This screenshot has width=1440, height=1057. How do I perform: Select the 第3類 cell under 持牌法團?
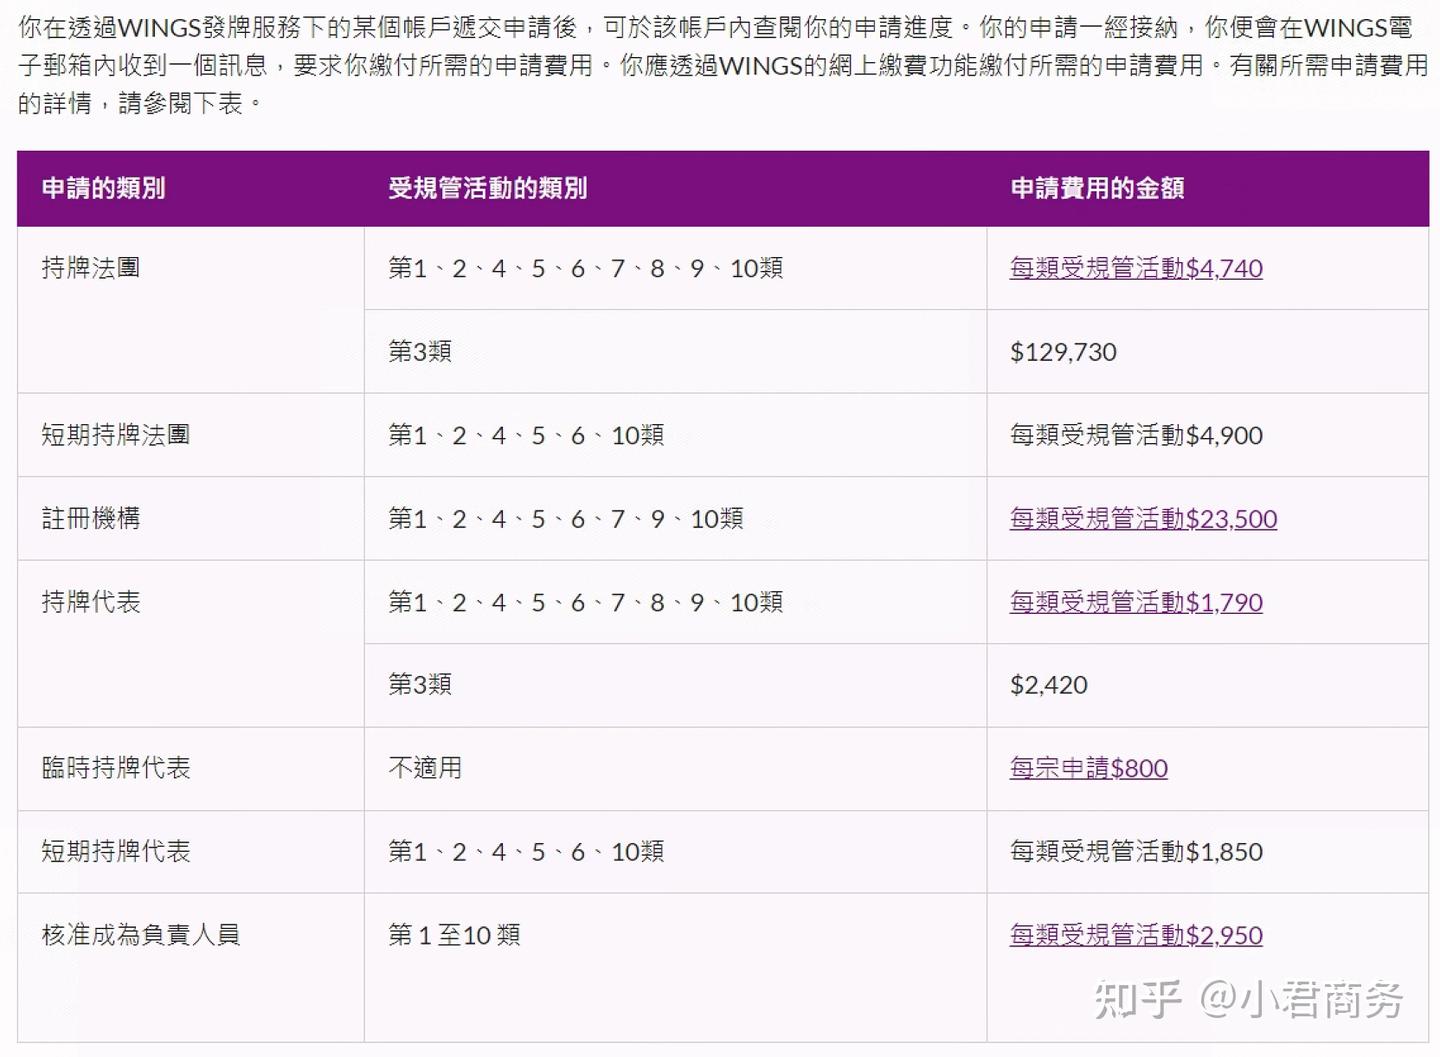[420, 352]
